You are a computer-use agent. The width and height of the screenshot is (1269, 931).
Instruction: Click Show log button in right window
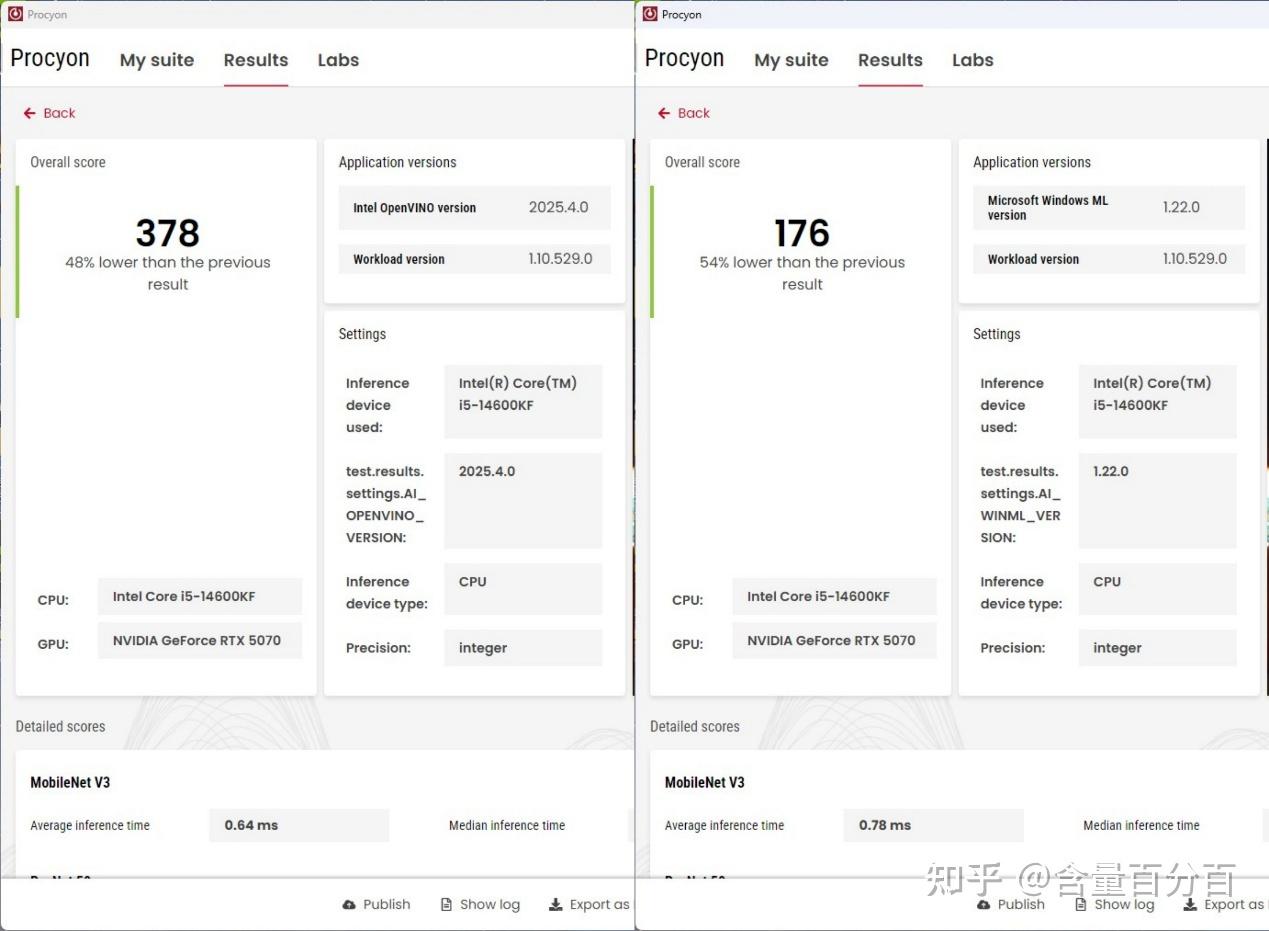click(1114, 904)
